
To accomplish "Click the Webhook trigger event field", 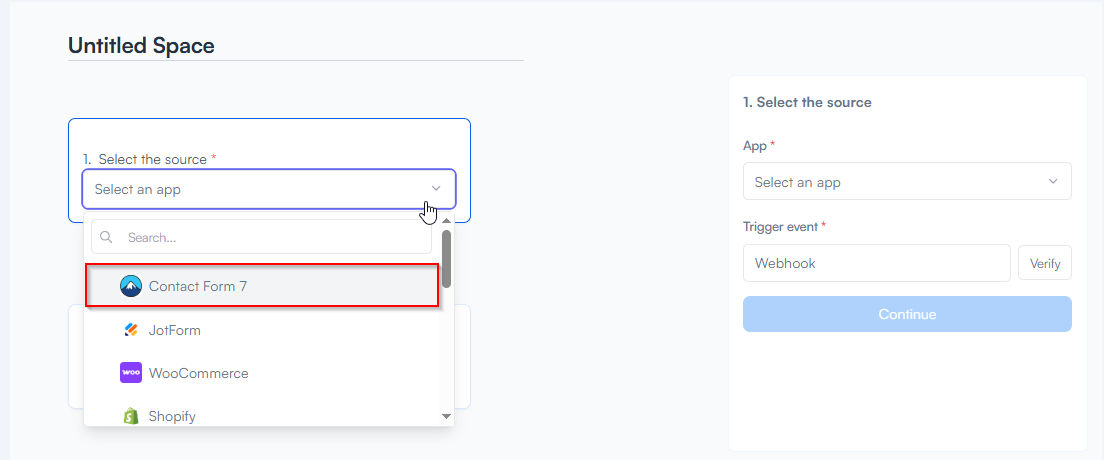I will point(876,264).
